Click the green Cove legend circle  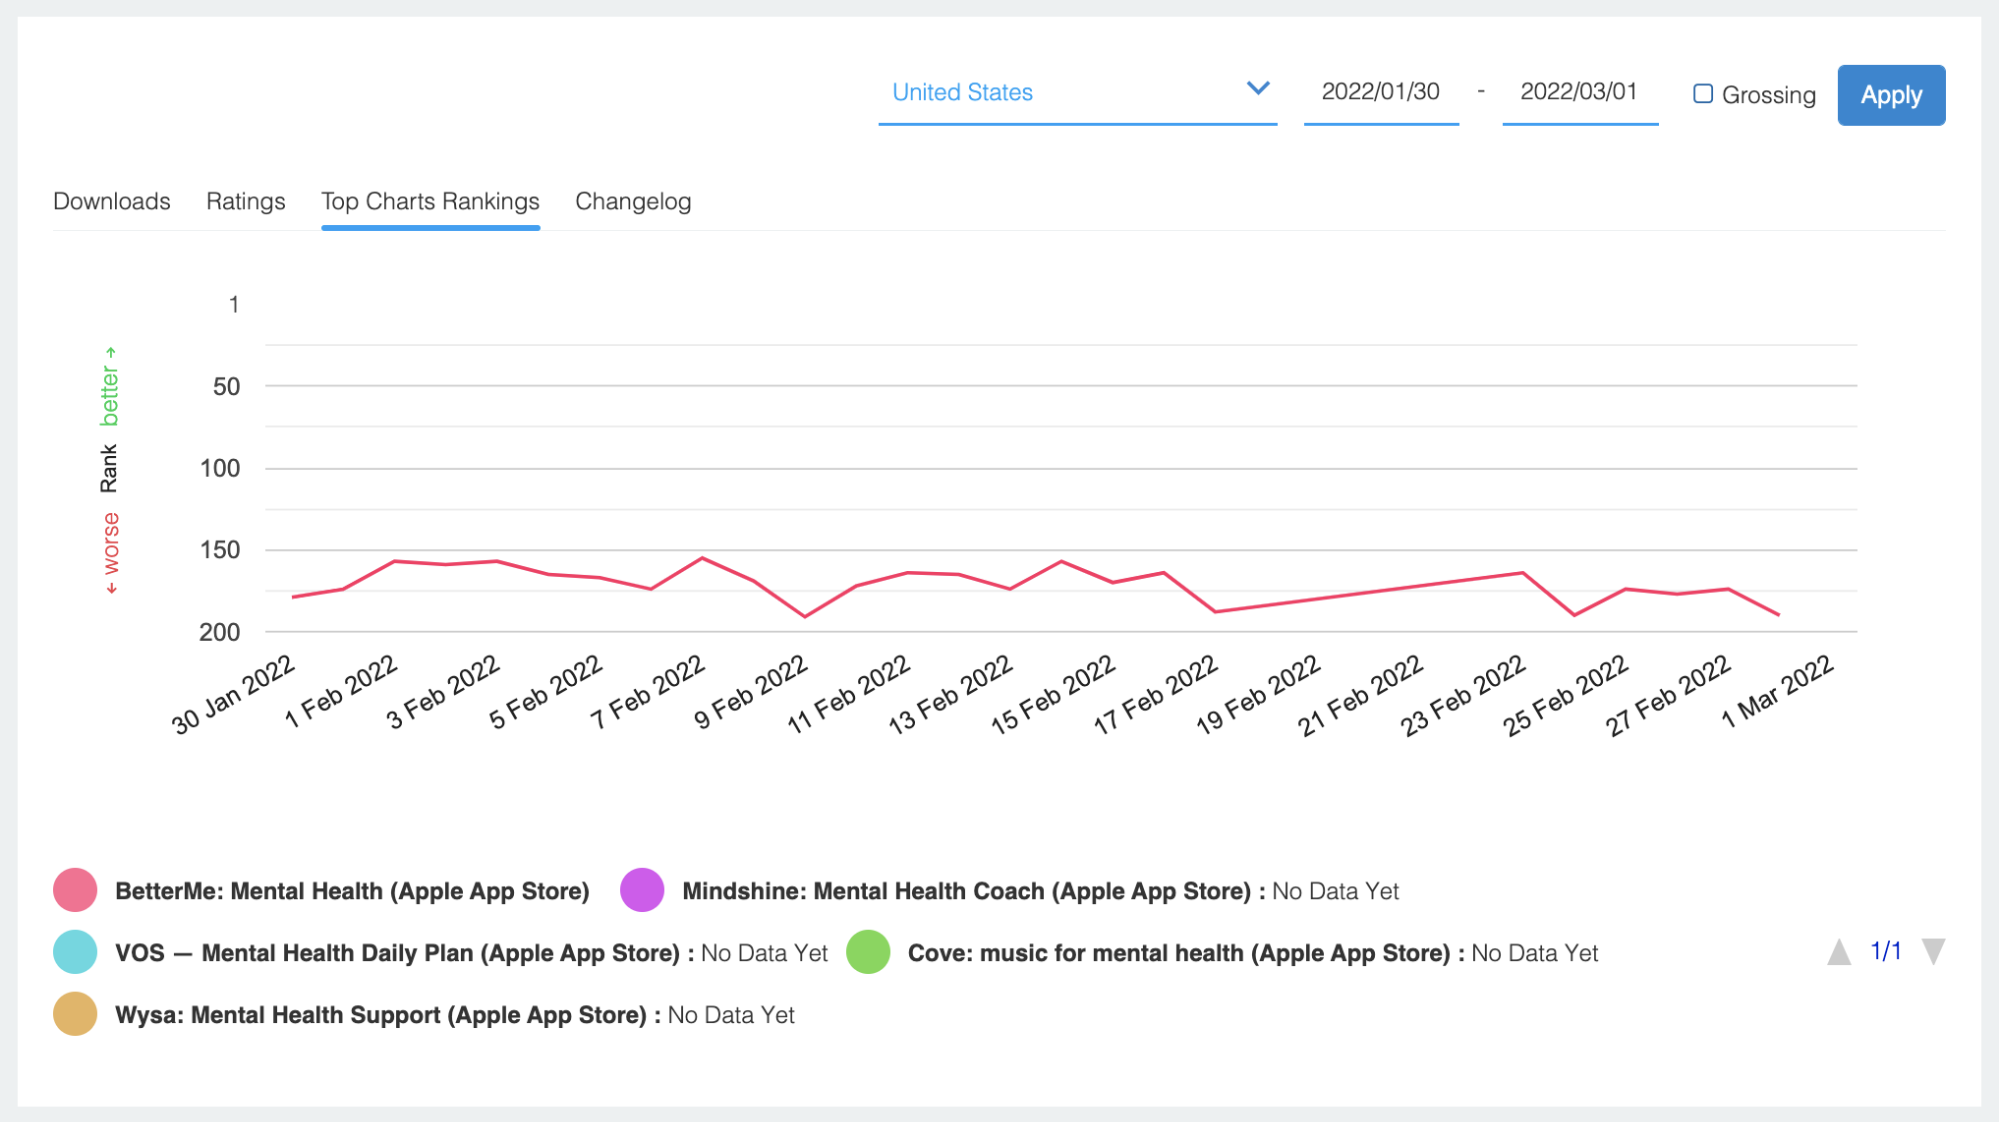tap(868, 952)
